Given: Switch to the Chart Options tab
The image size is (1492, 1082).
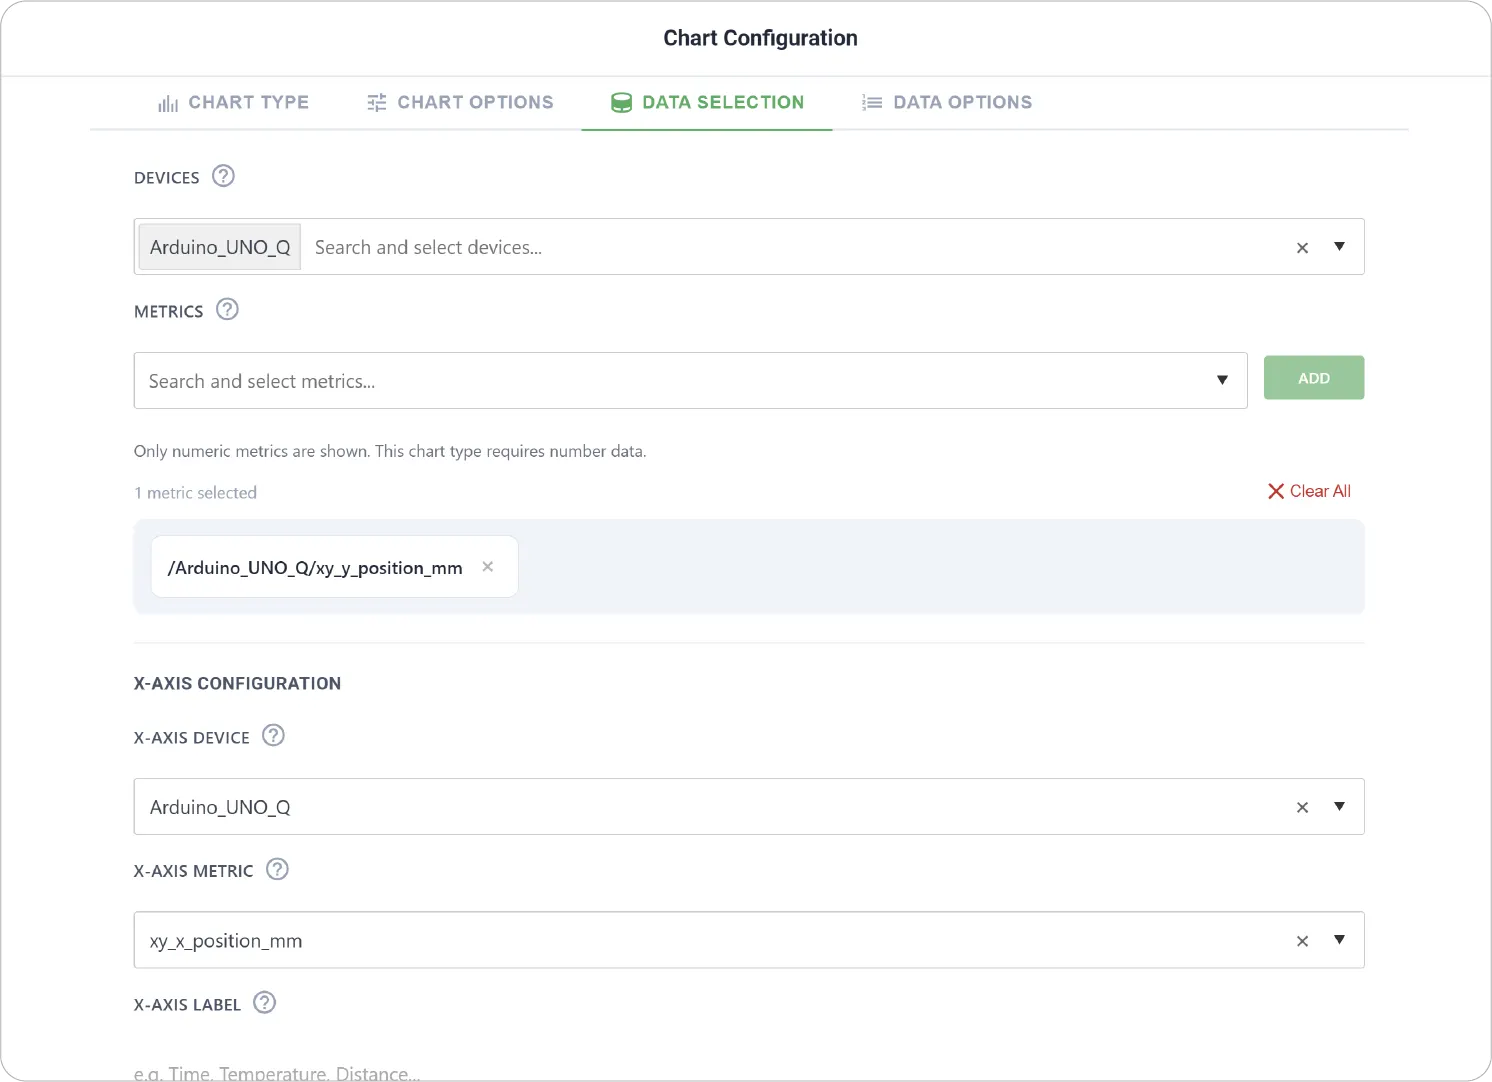Looking at the screenshot, I should (x=459, y=102).
